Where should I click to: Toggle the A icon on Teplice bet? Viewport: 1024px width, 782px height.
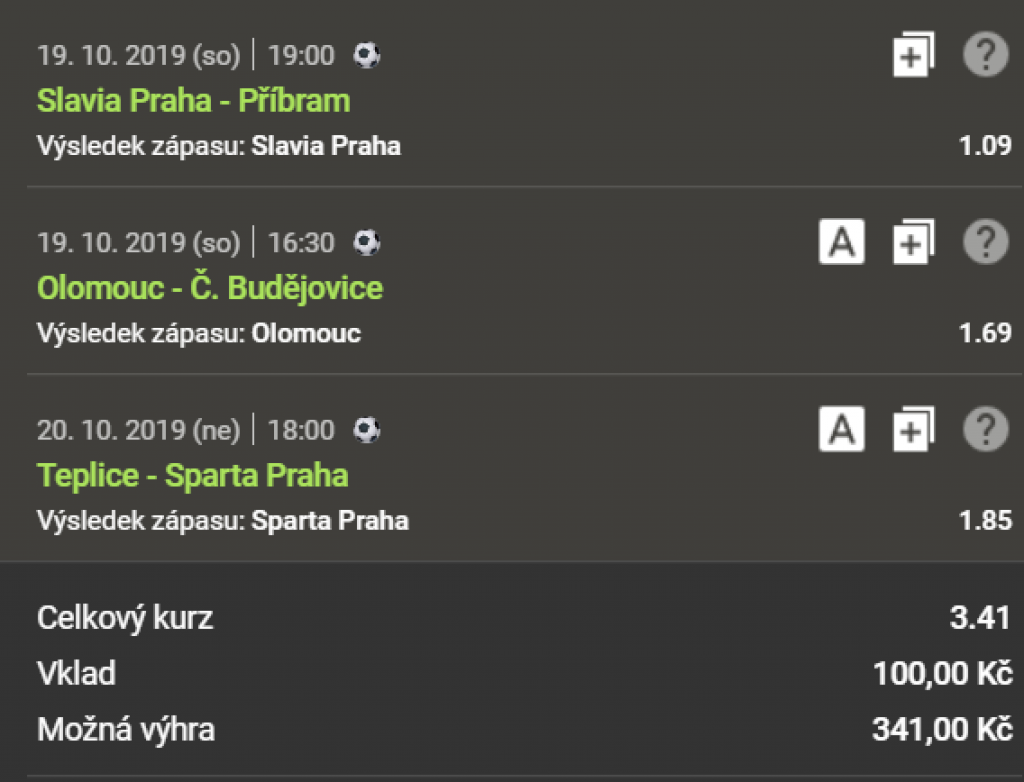click(841, 430)
